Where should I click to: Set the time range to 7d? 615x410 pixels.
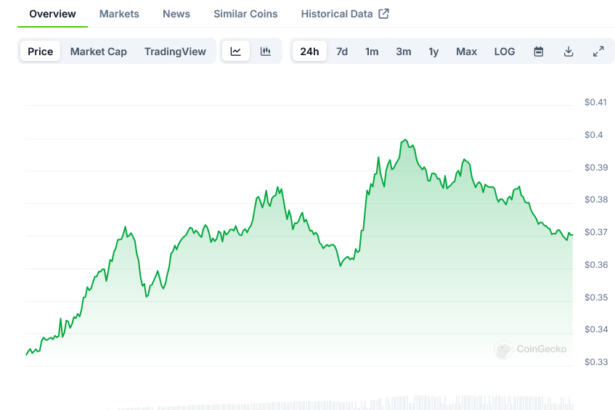342,52
